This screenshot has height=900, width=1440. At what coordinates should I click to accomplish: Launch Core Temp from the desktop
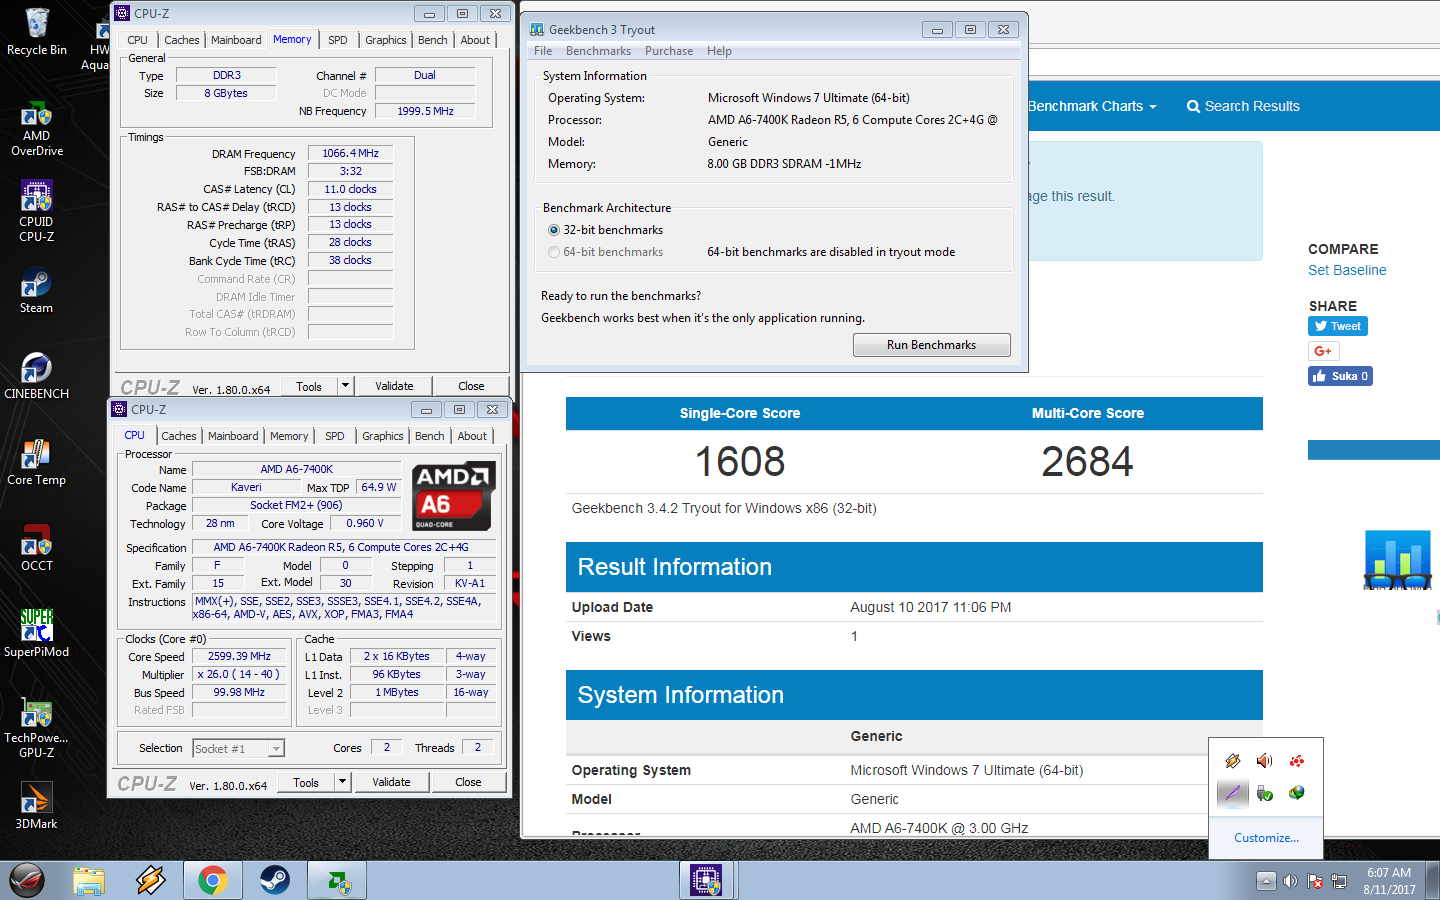pos(37,462)
